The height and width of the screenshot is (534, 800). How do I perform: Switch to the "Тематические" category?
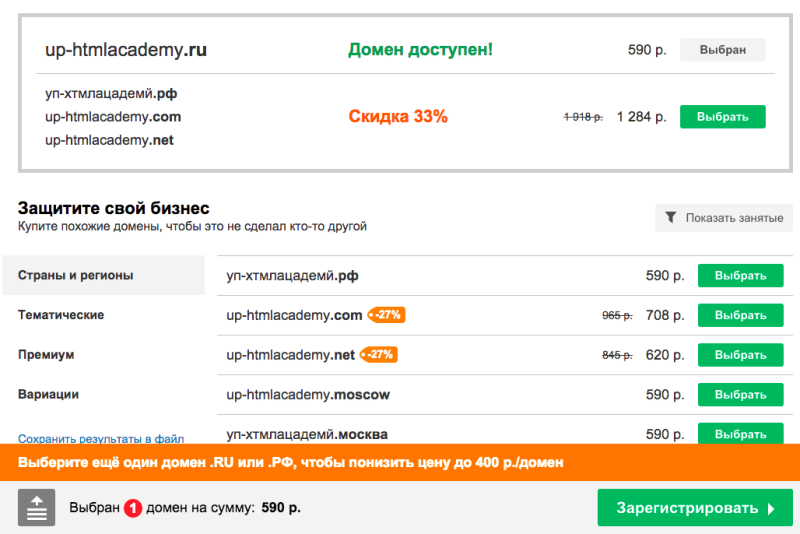pos(61,315)
